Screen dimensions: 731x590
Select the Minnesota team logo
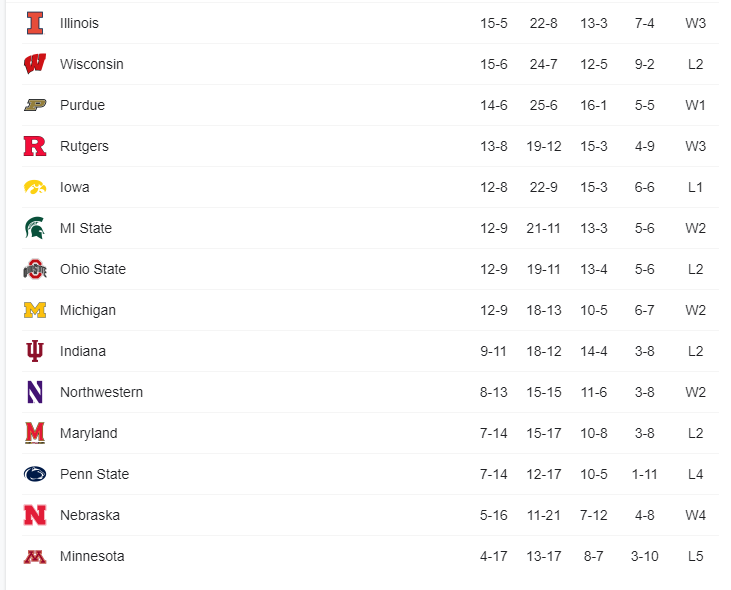pyautogui.click(x=35, y=556)
